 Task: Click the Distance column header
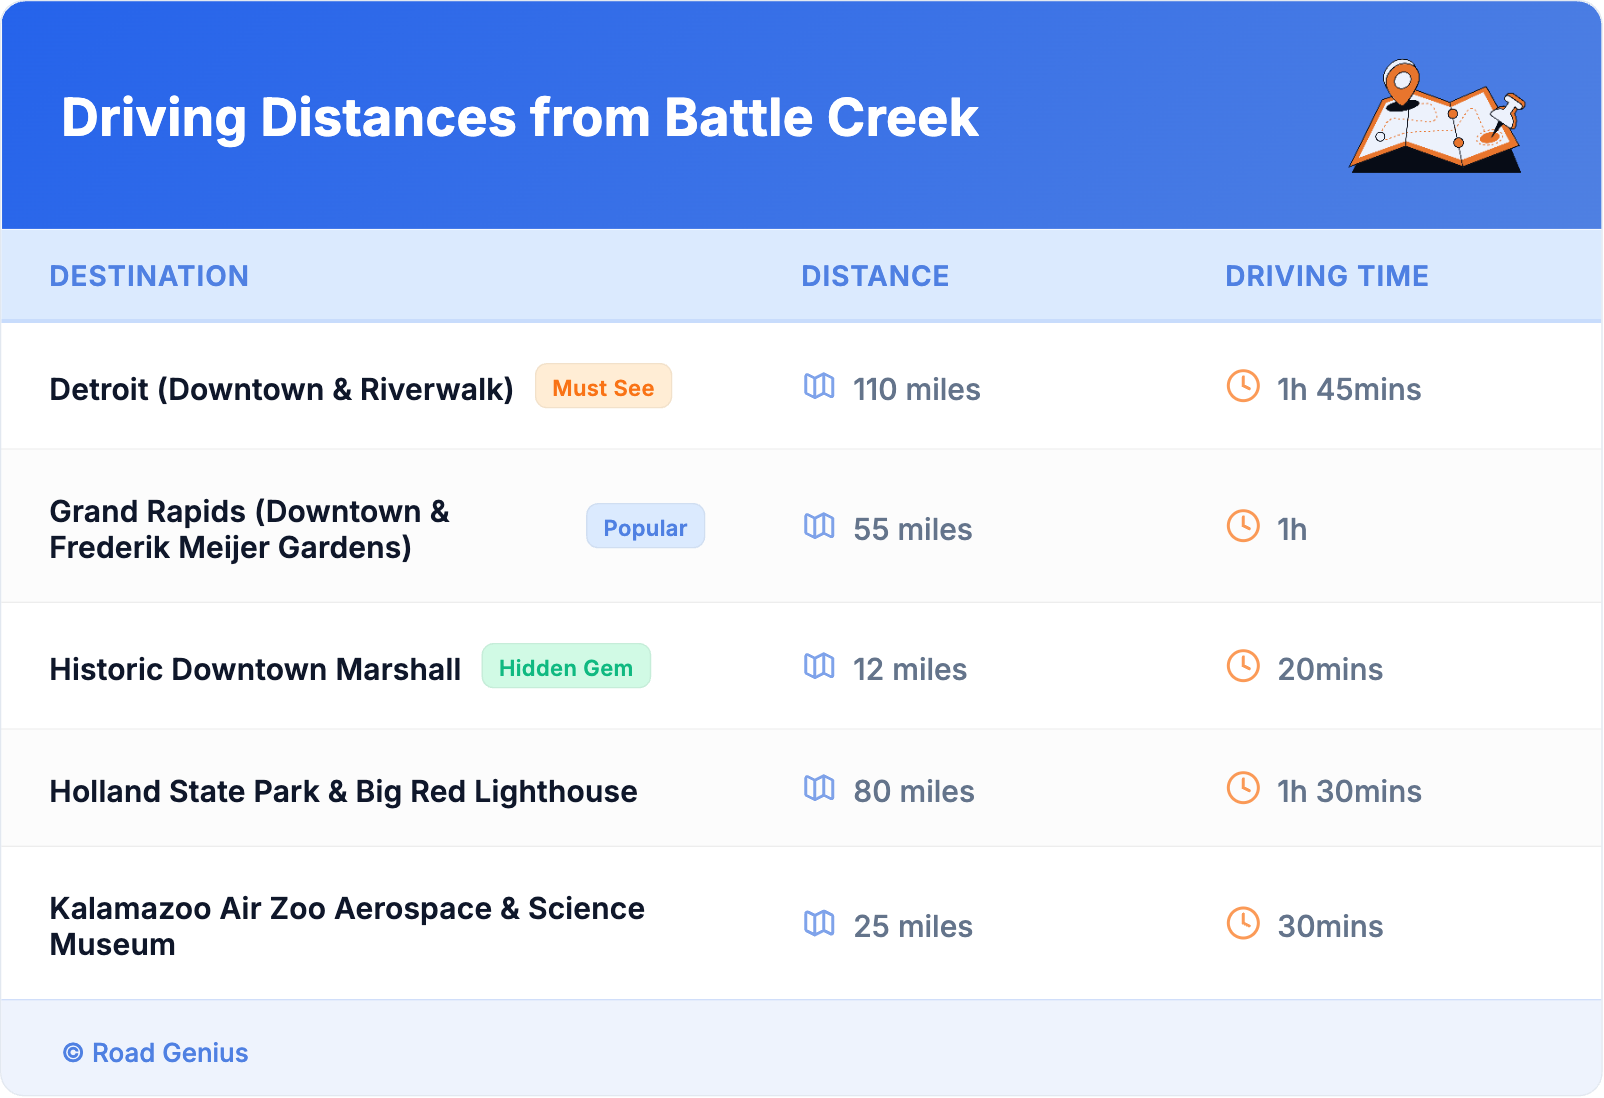[x=875, y=276]
